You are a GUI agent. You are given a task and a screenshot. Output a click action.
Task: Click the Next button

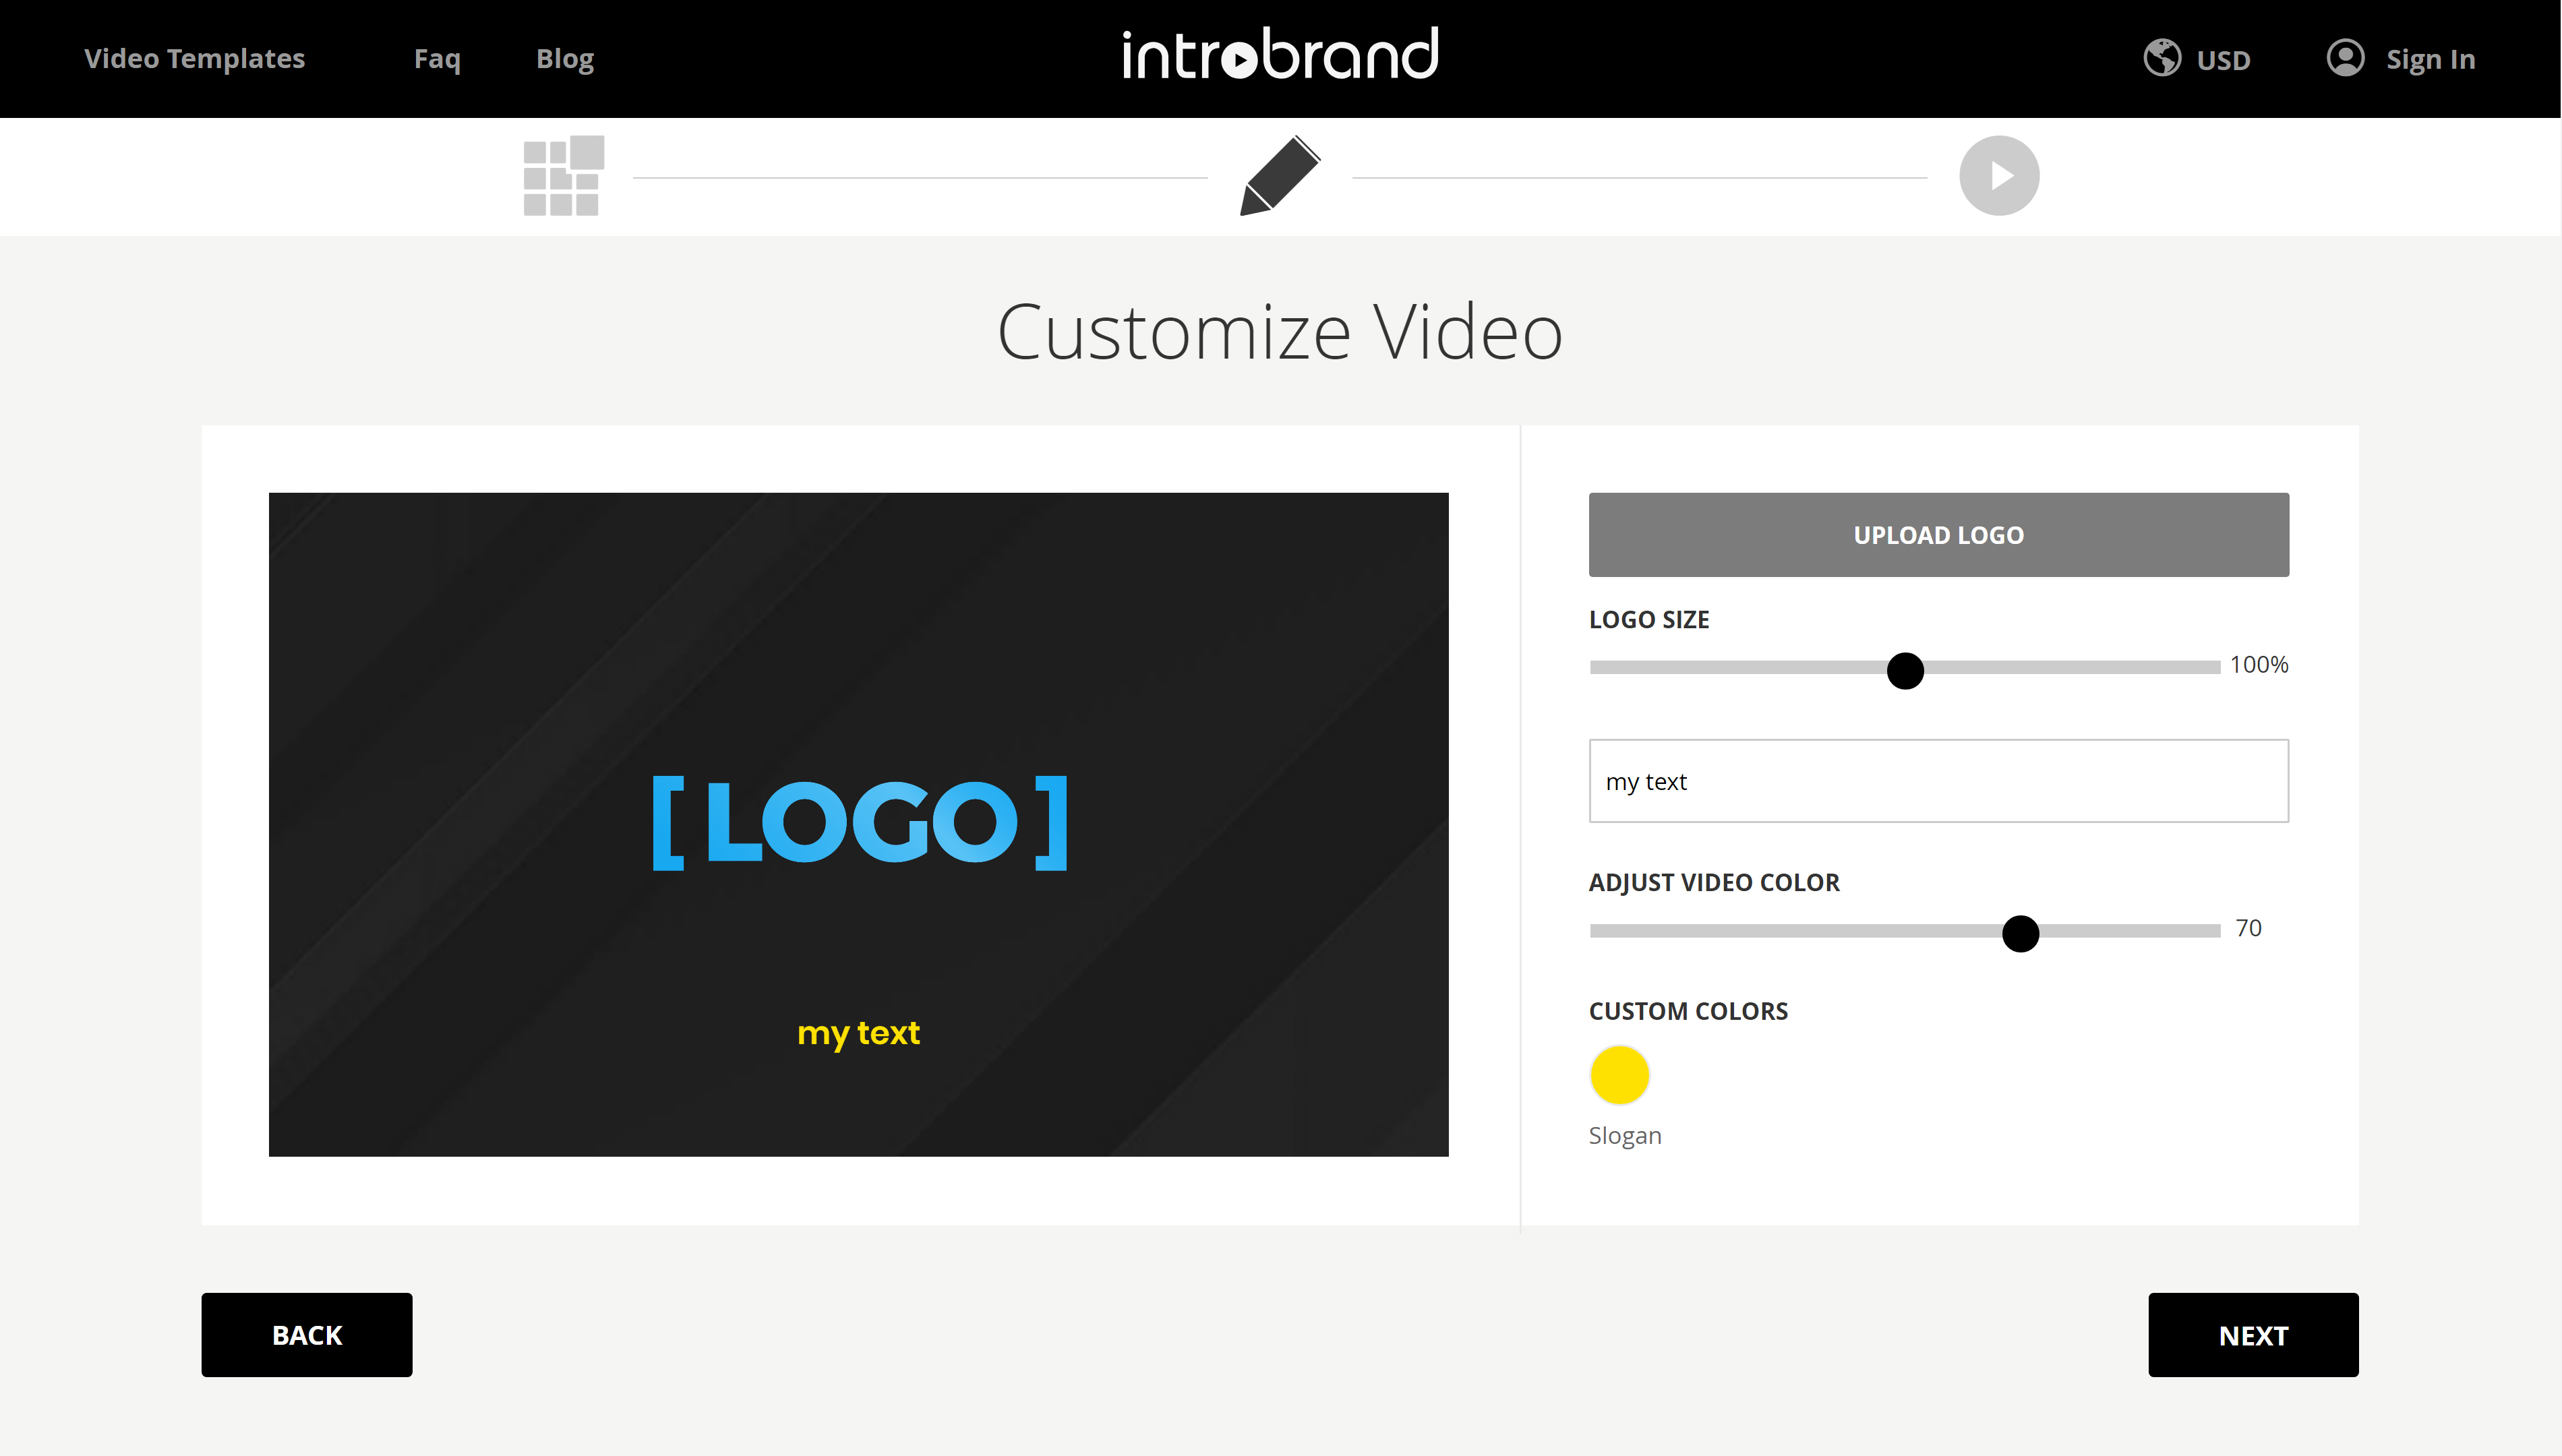2252,1334
